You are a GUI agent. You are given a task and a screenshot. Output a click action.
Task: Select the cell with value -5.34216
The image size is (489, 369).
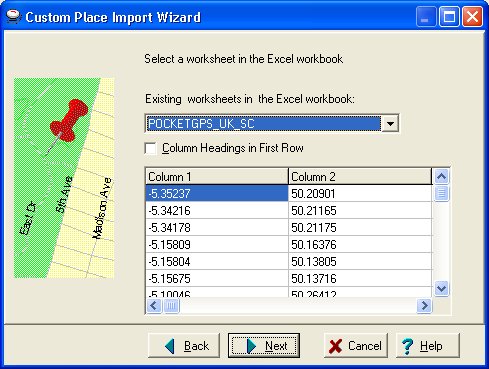coord(217,211)
